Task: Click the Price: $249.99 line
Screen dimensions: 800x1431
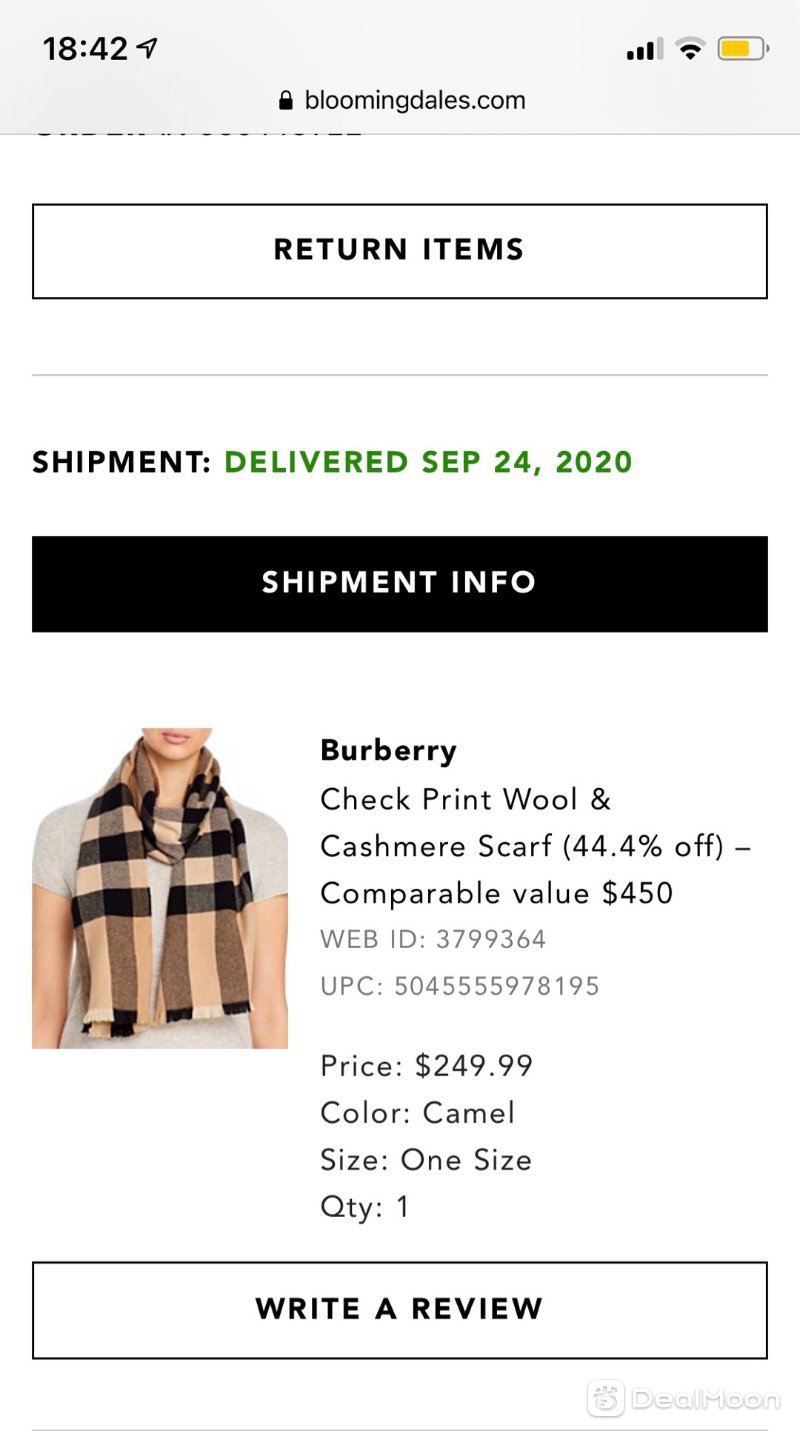Action: tap(427, 1066)
